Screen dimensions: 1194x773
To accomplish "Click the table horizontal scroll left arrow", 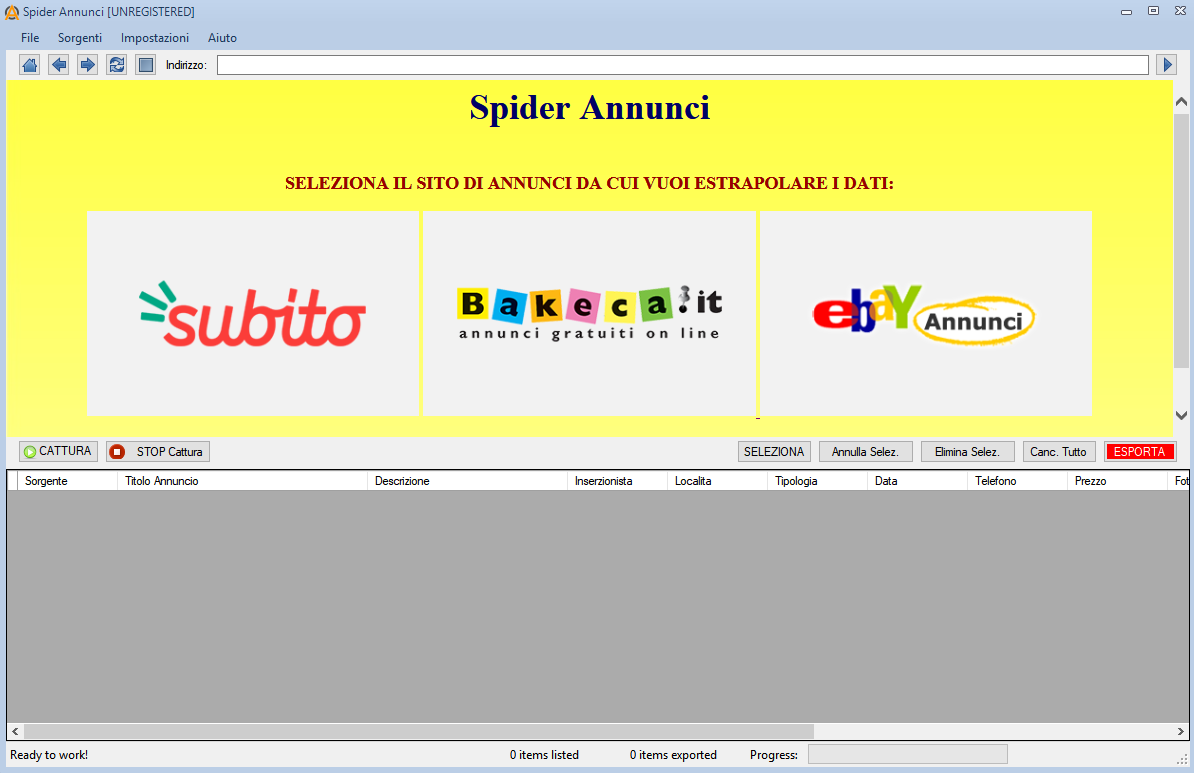I will [15, 731].
